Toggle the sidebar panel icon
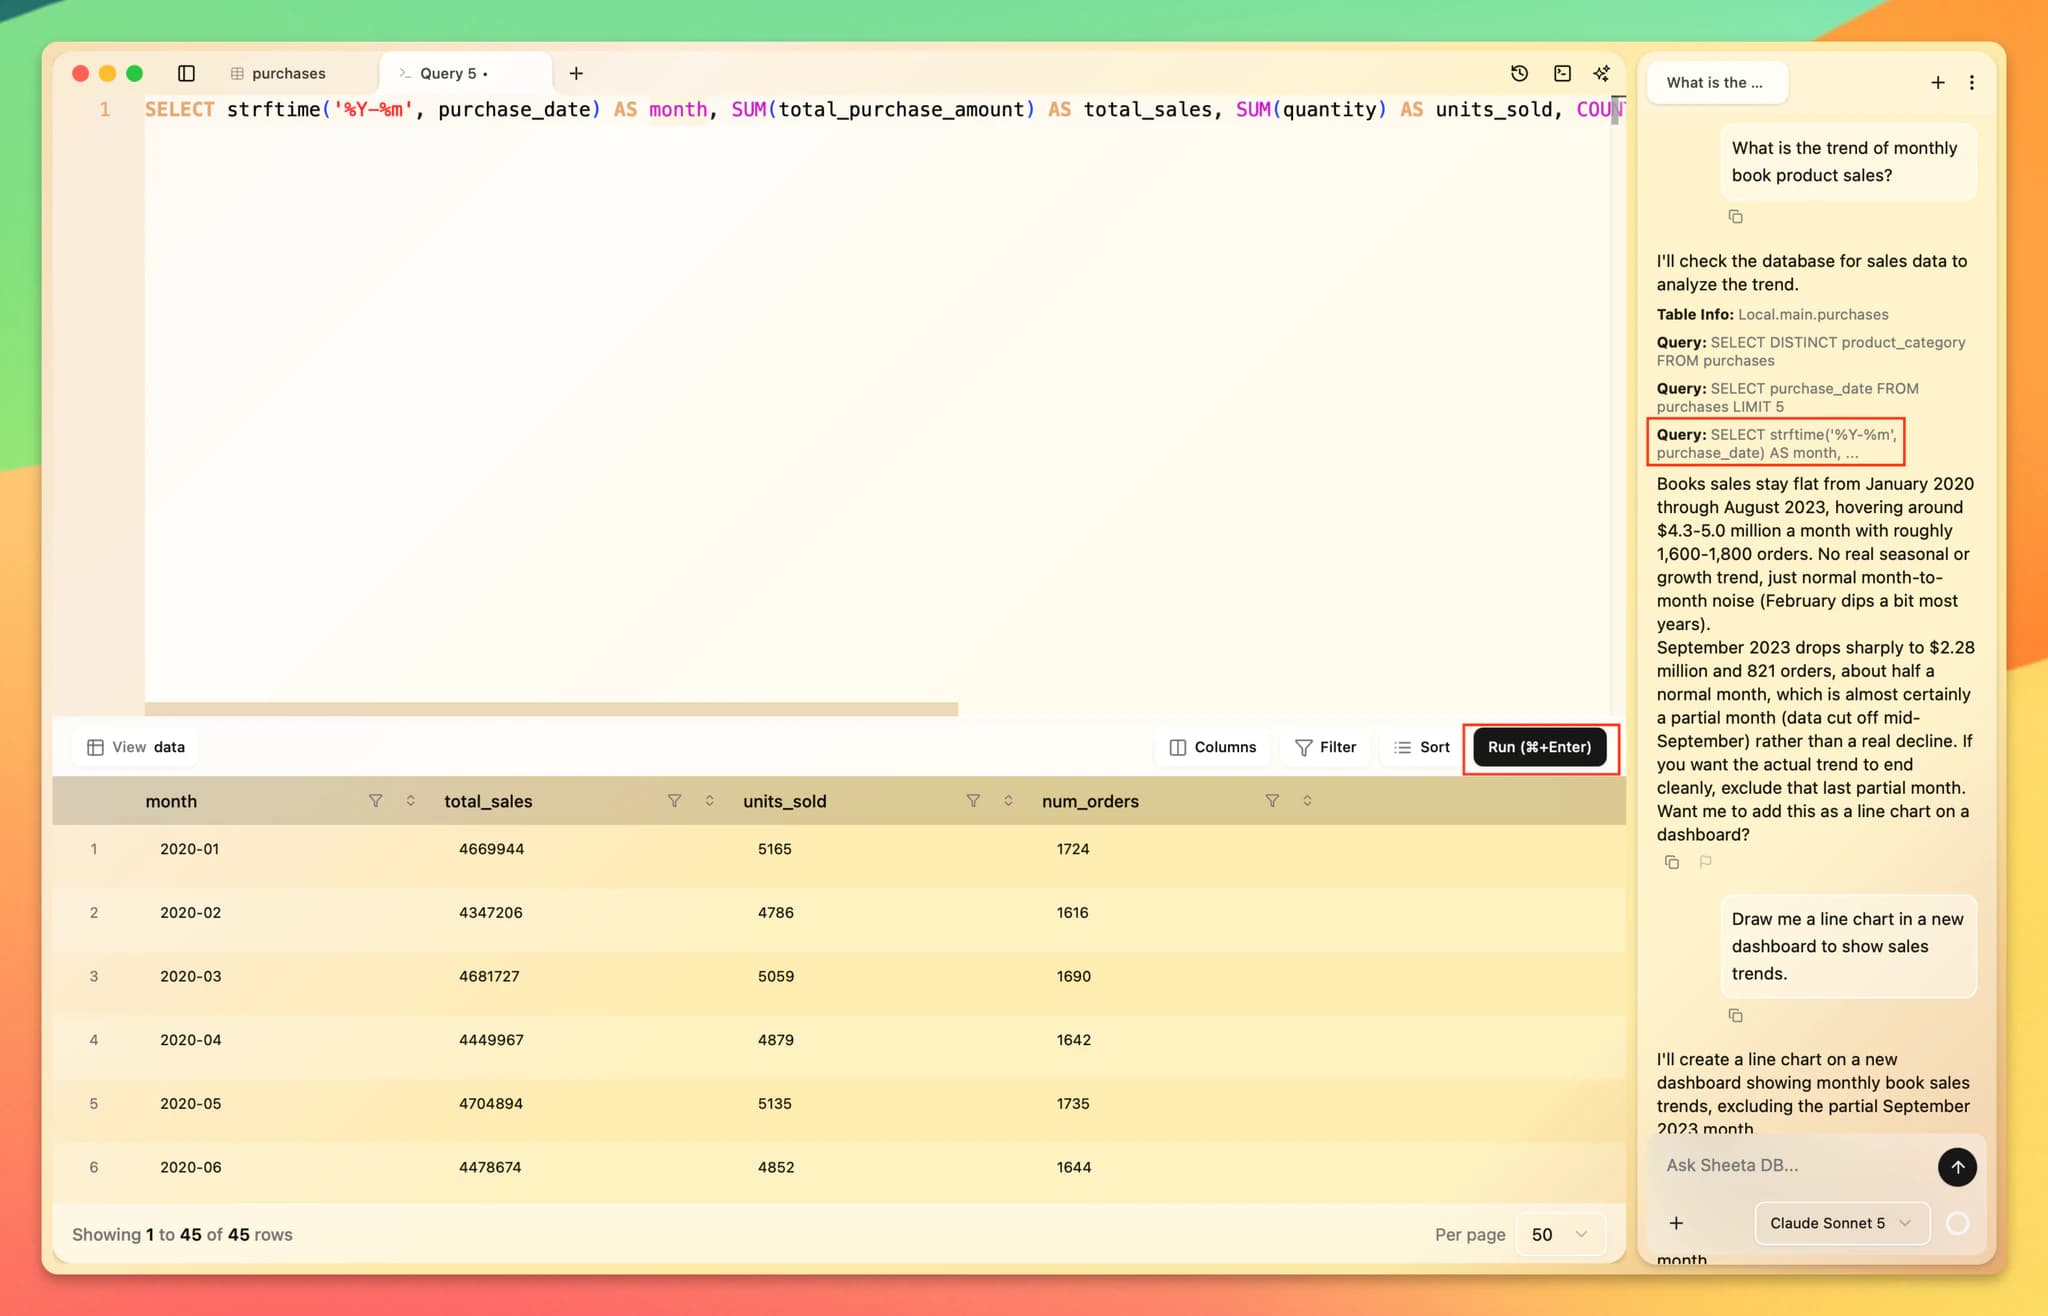The height and width of the screenshot is (1316, 2048). [x=186, y=73]
